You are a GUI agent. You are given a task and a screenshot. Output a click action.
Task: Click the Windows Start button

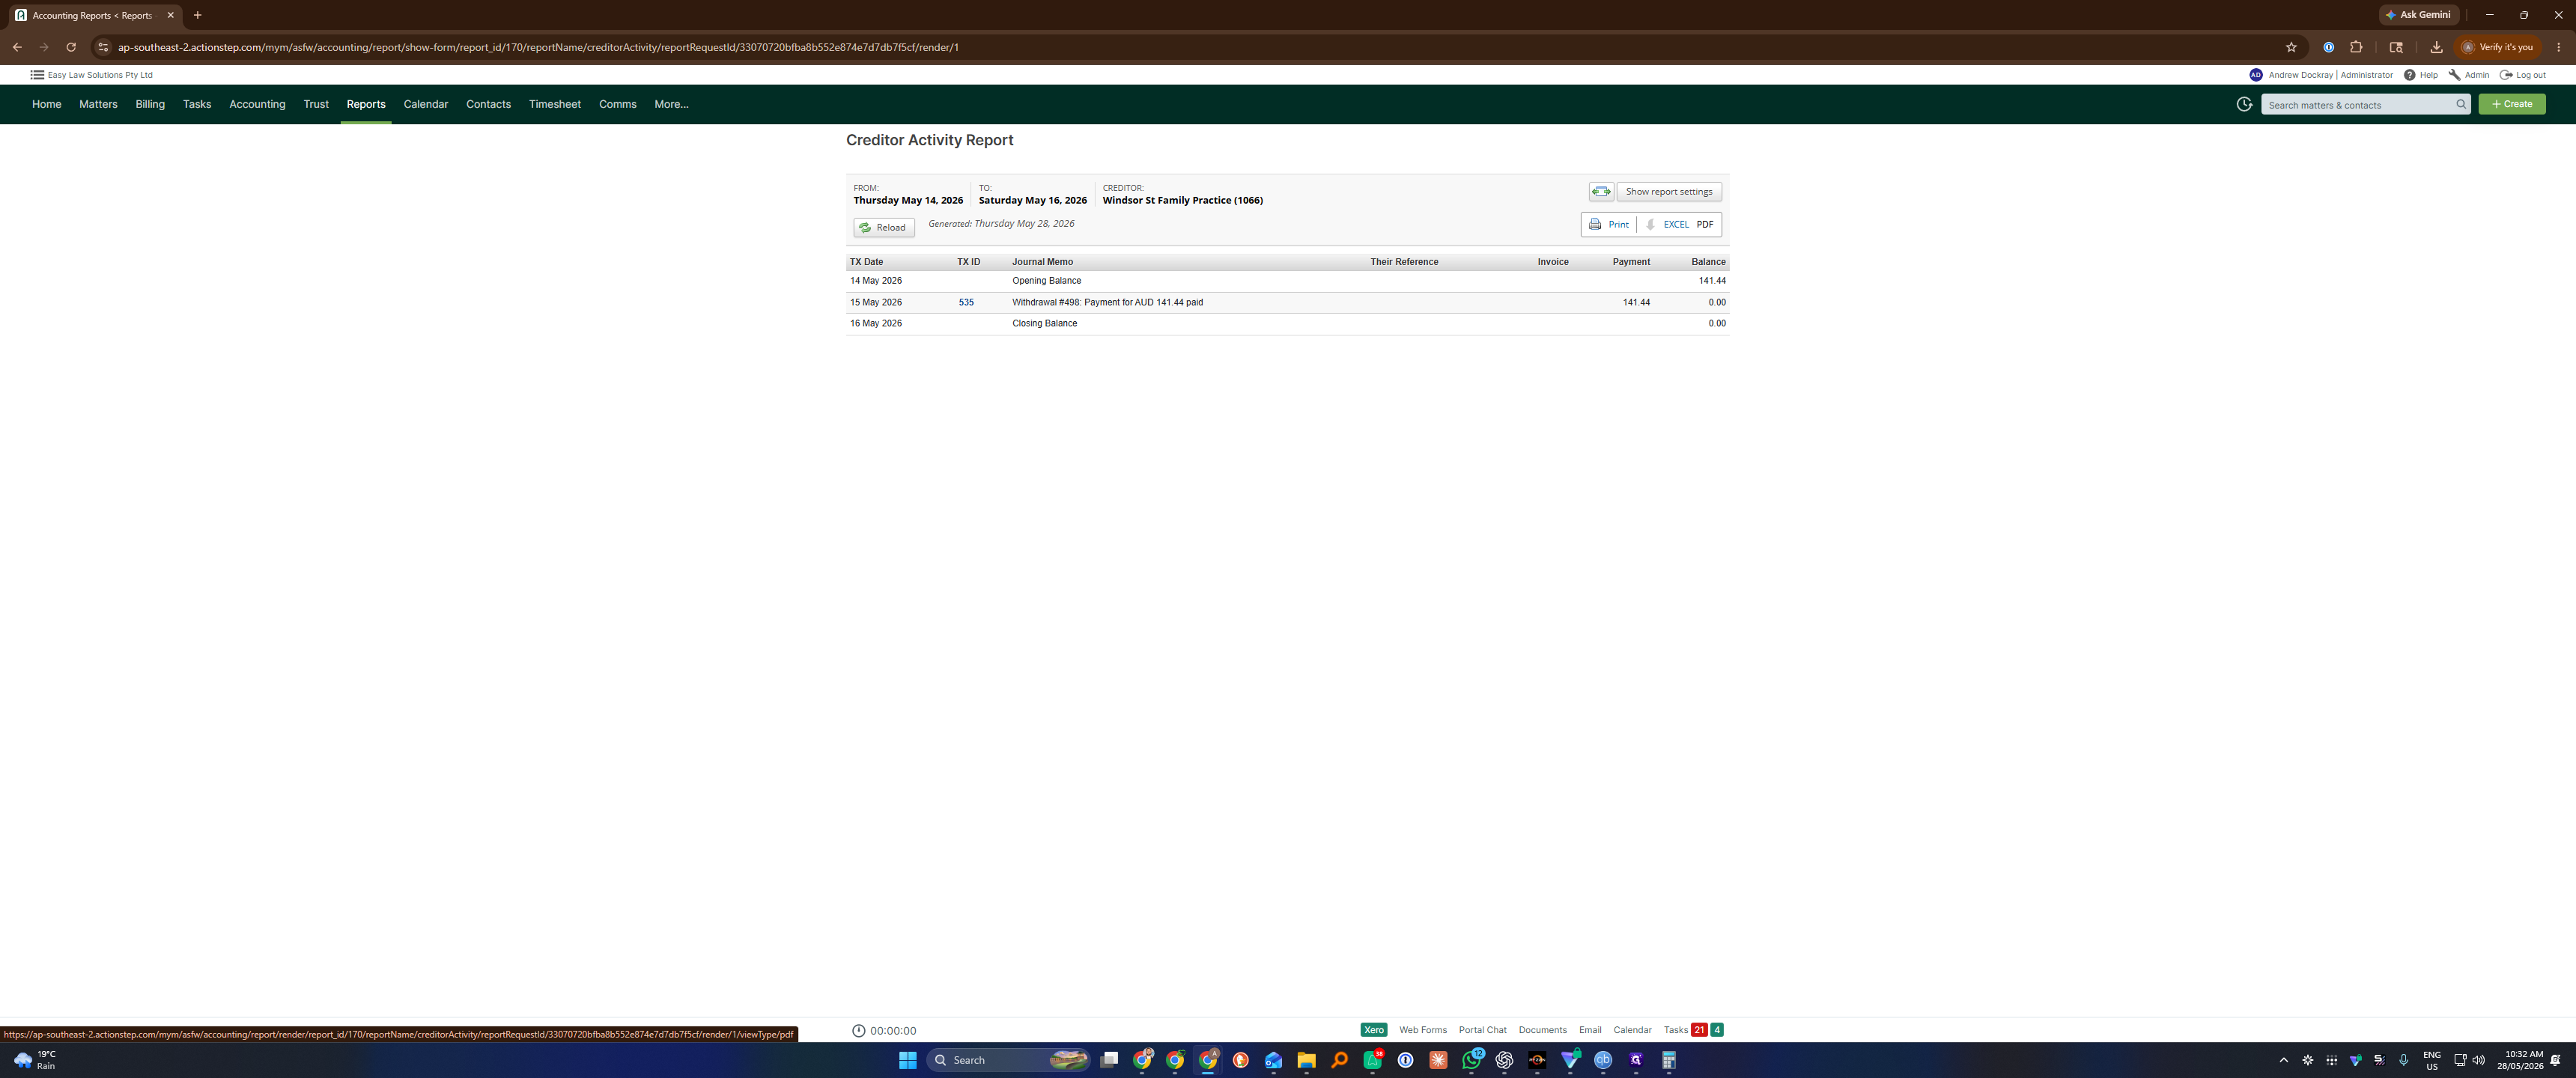[x=907, y=1060]
